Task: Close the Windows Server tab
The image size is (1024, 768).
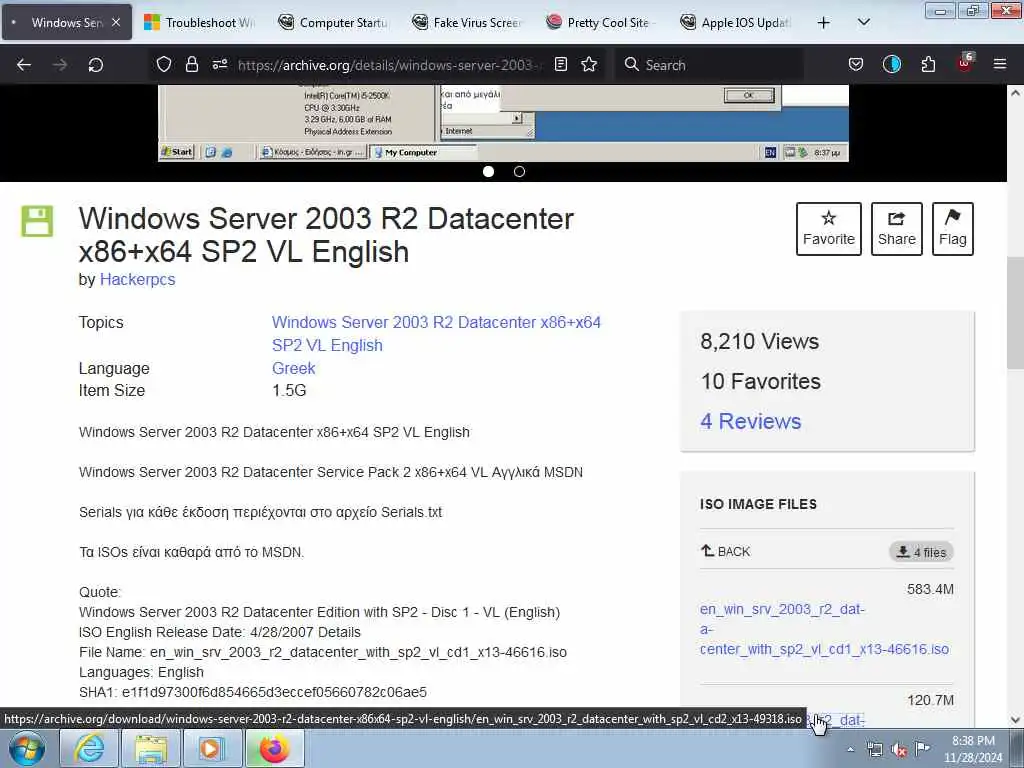Action: (x=116, y=22)
